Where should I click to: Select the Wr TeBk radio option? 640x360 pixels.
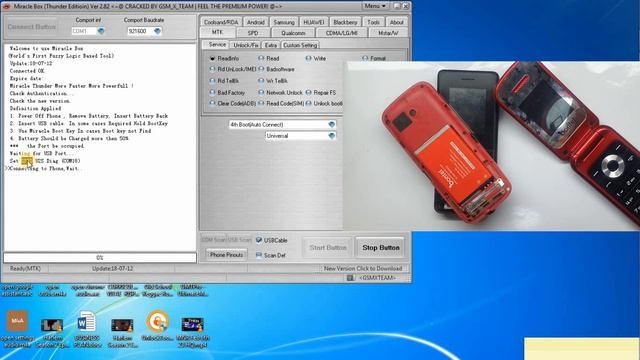tap(261, 81)
